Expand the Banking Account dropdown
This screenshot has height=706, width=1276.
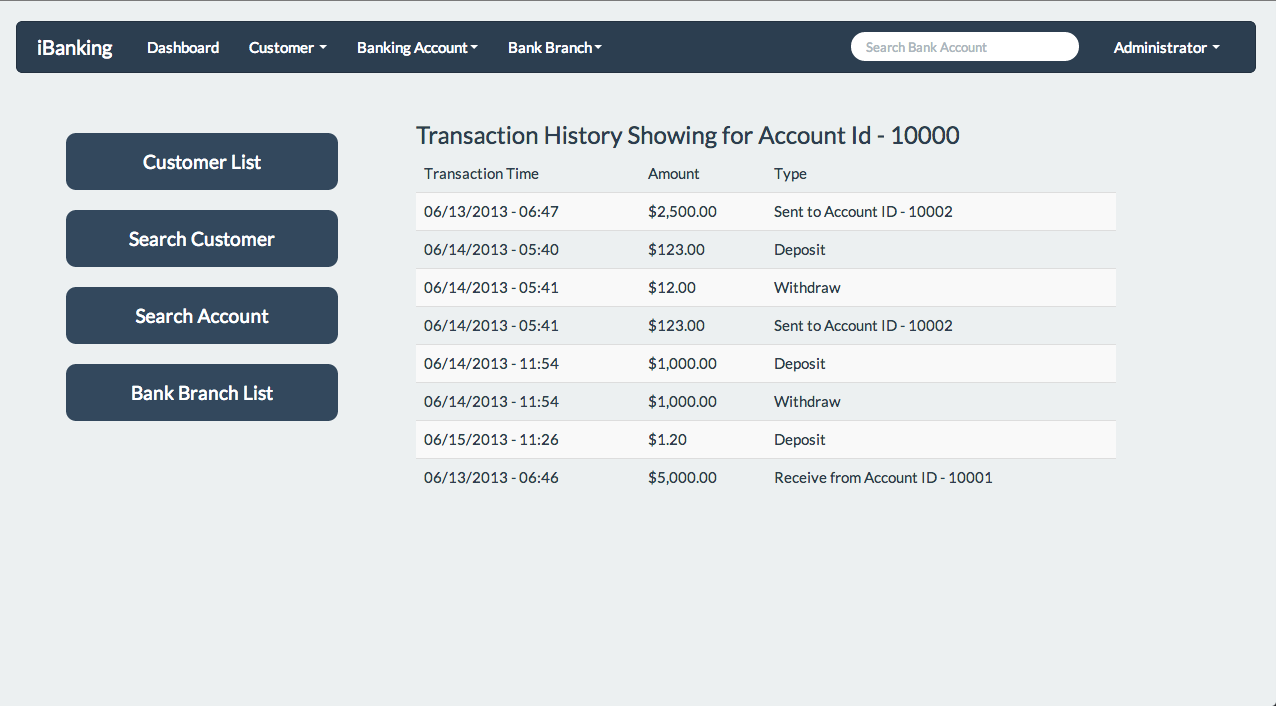click(417, 47)
